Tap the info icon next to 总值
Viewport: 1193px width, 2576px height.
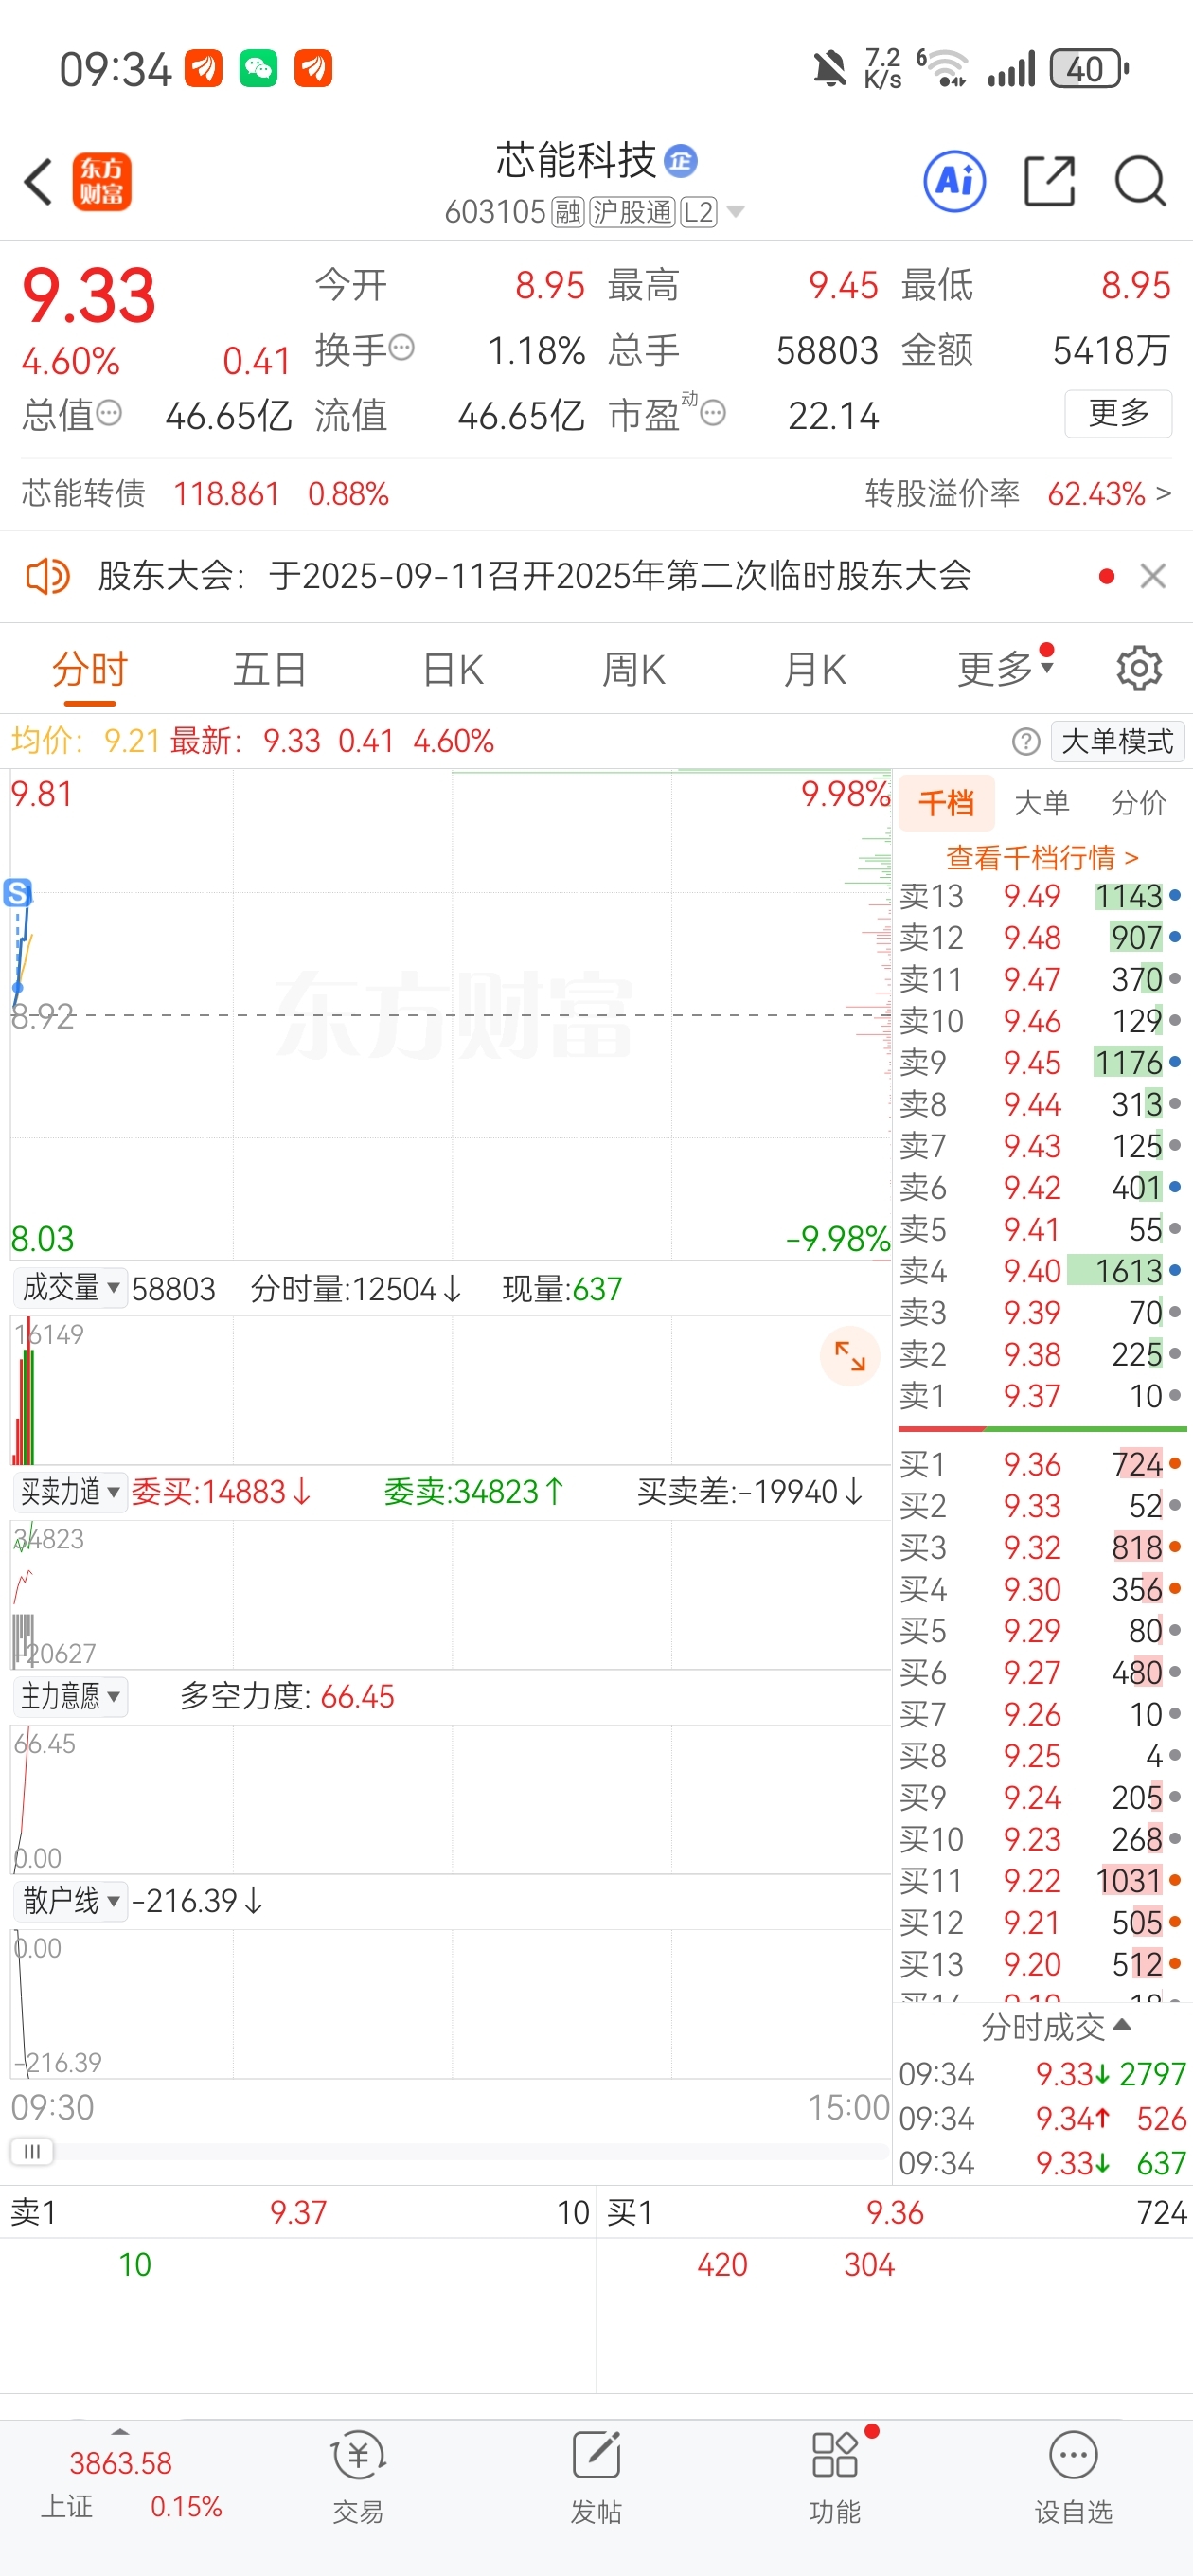click(109, 412)
